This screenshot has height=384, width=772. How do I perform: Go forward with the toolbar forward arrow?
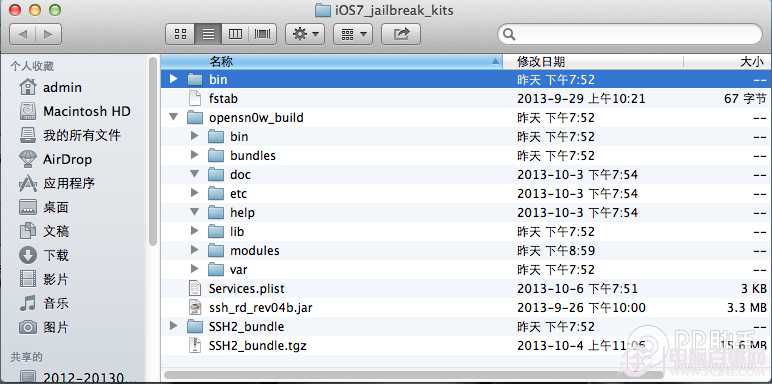pos(48,34)
